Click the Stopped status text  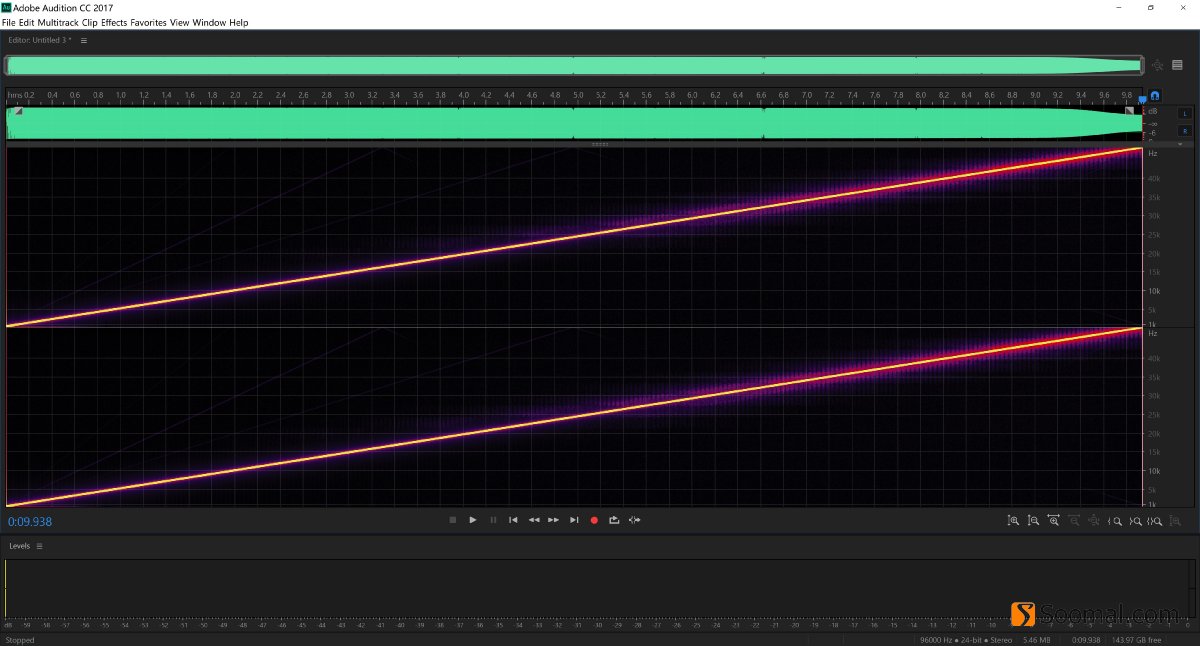coord(20,640)
